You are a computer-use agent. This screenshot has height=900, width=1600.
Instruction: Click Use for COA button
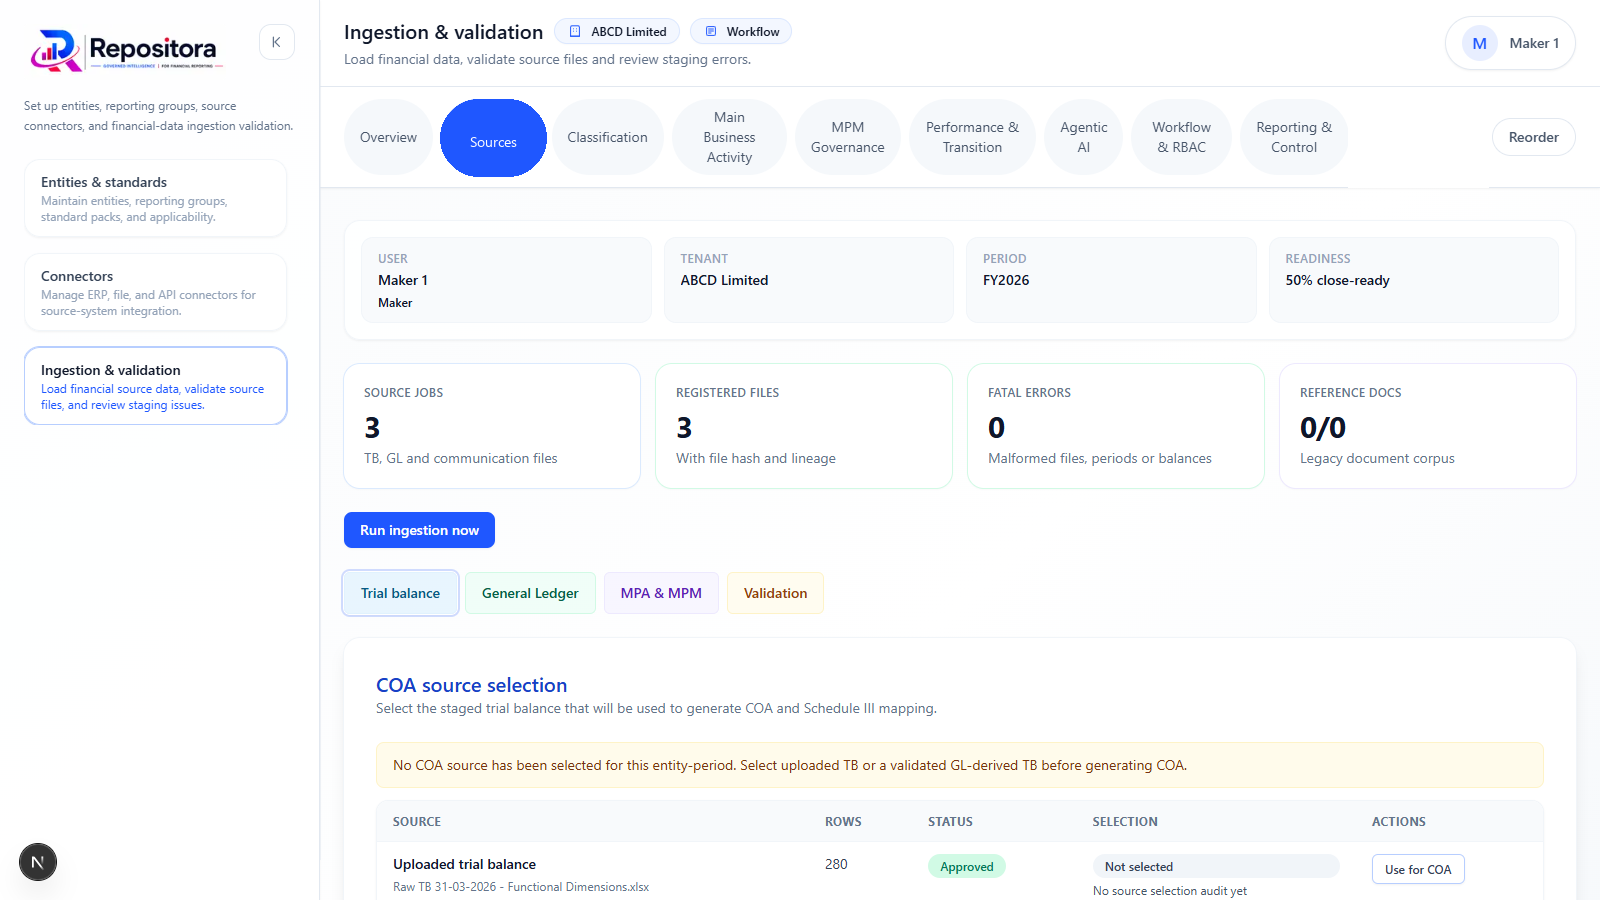coord(1418,869)
